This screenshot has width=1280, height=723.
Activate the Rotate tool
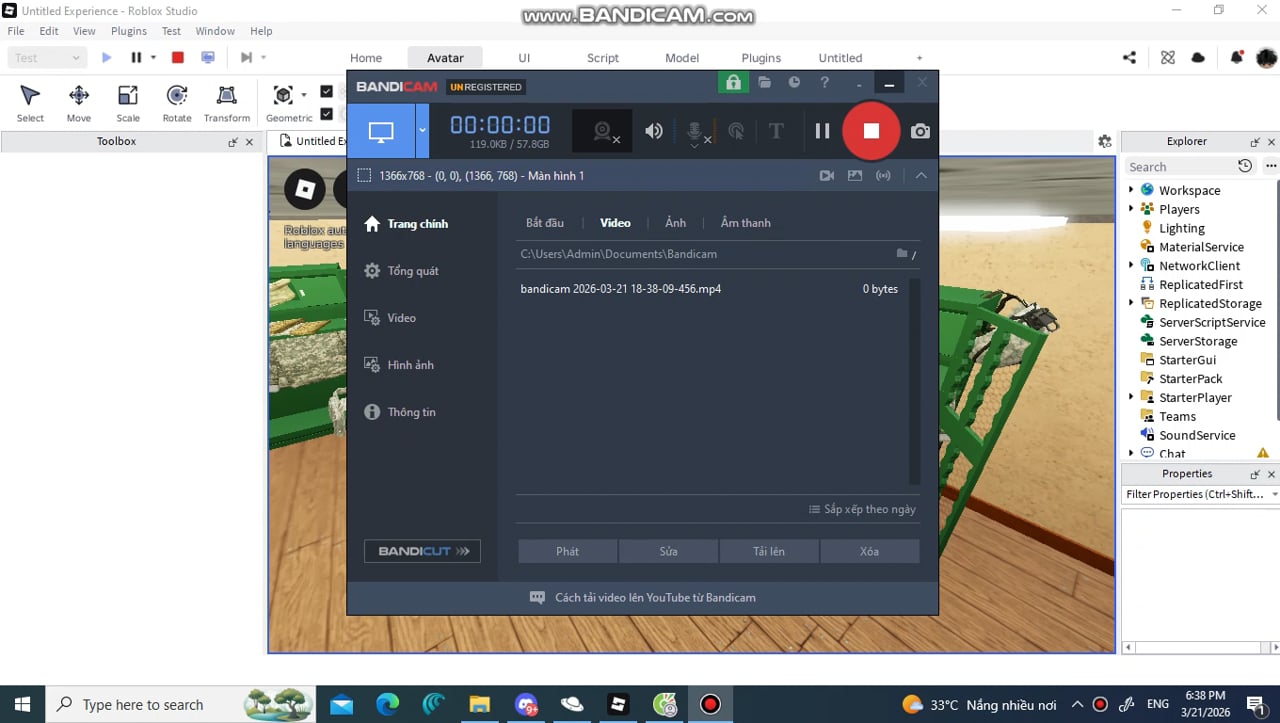[177, 104]
